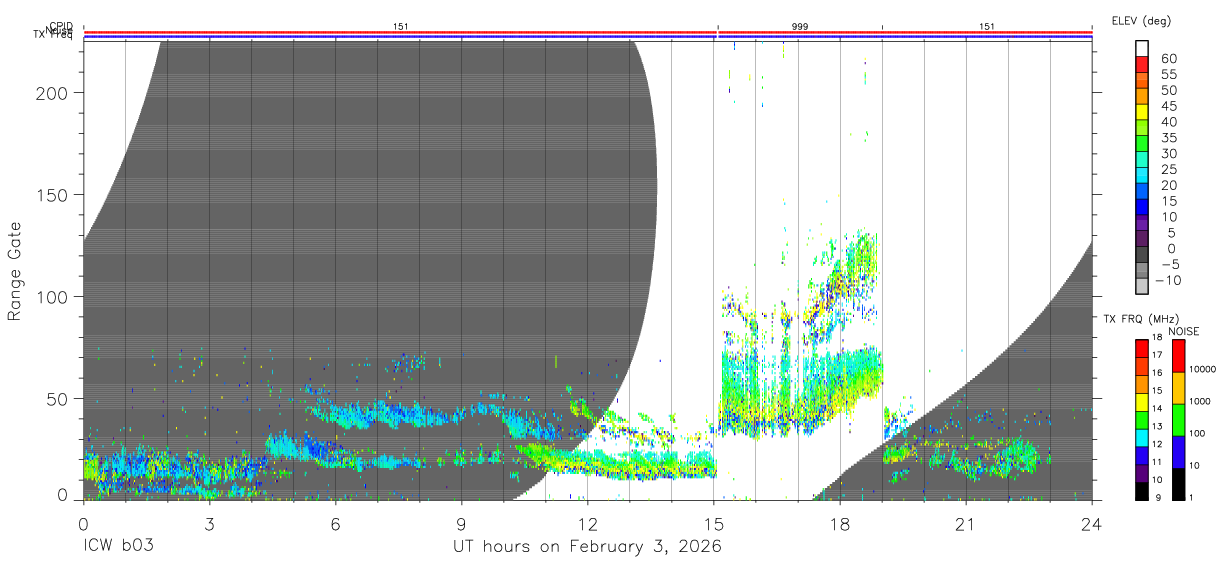This screenshot has width=1228, height=567.
Task: Click the light gray bottom swatch of ELEV colorbar
Action: pyautogui.click(x=1142, y=285)
